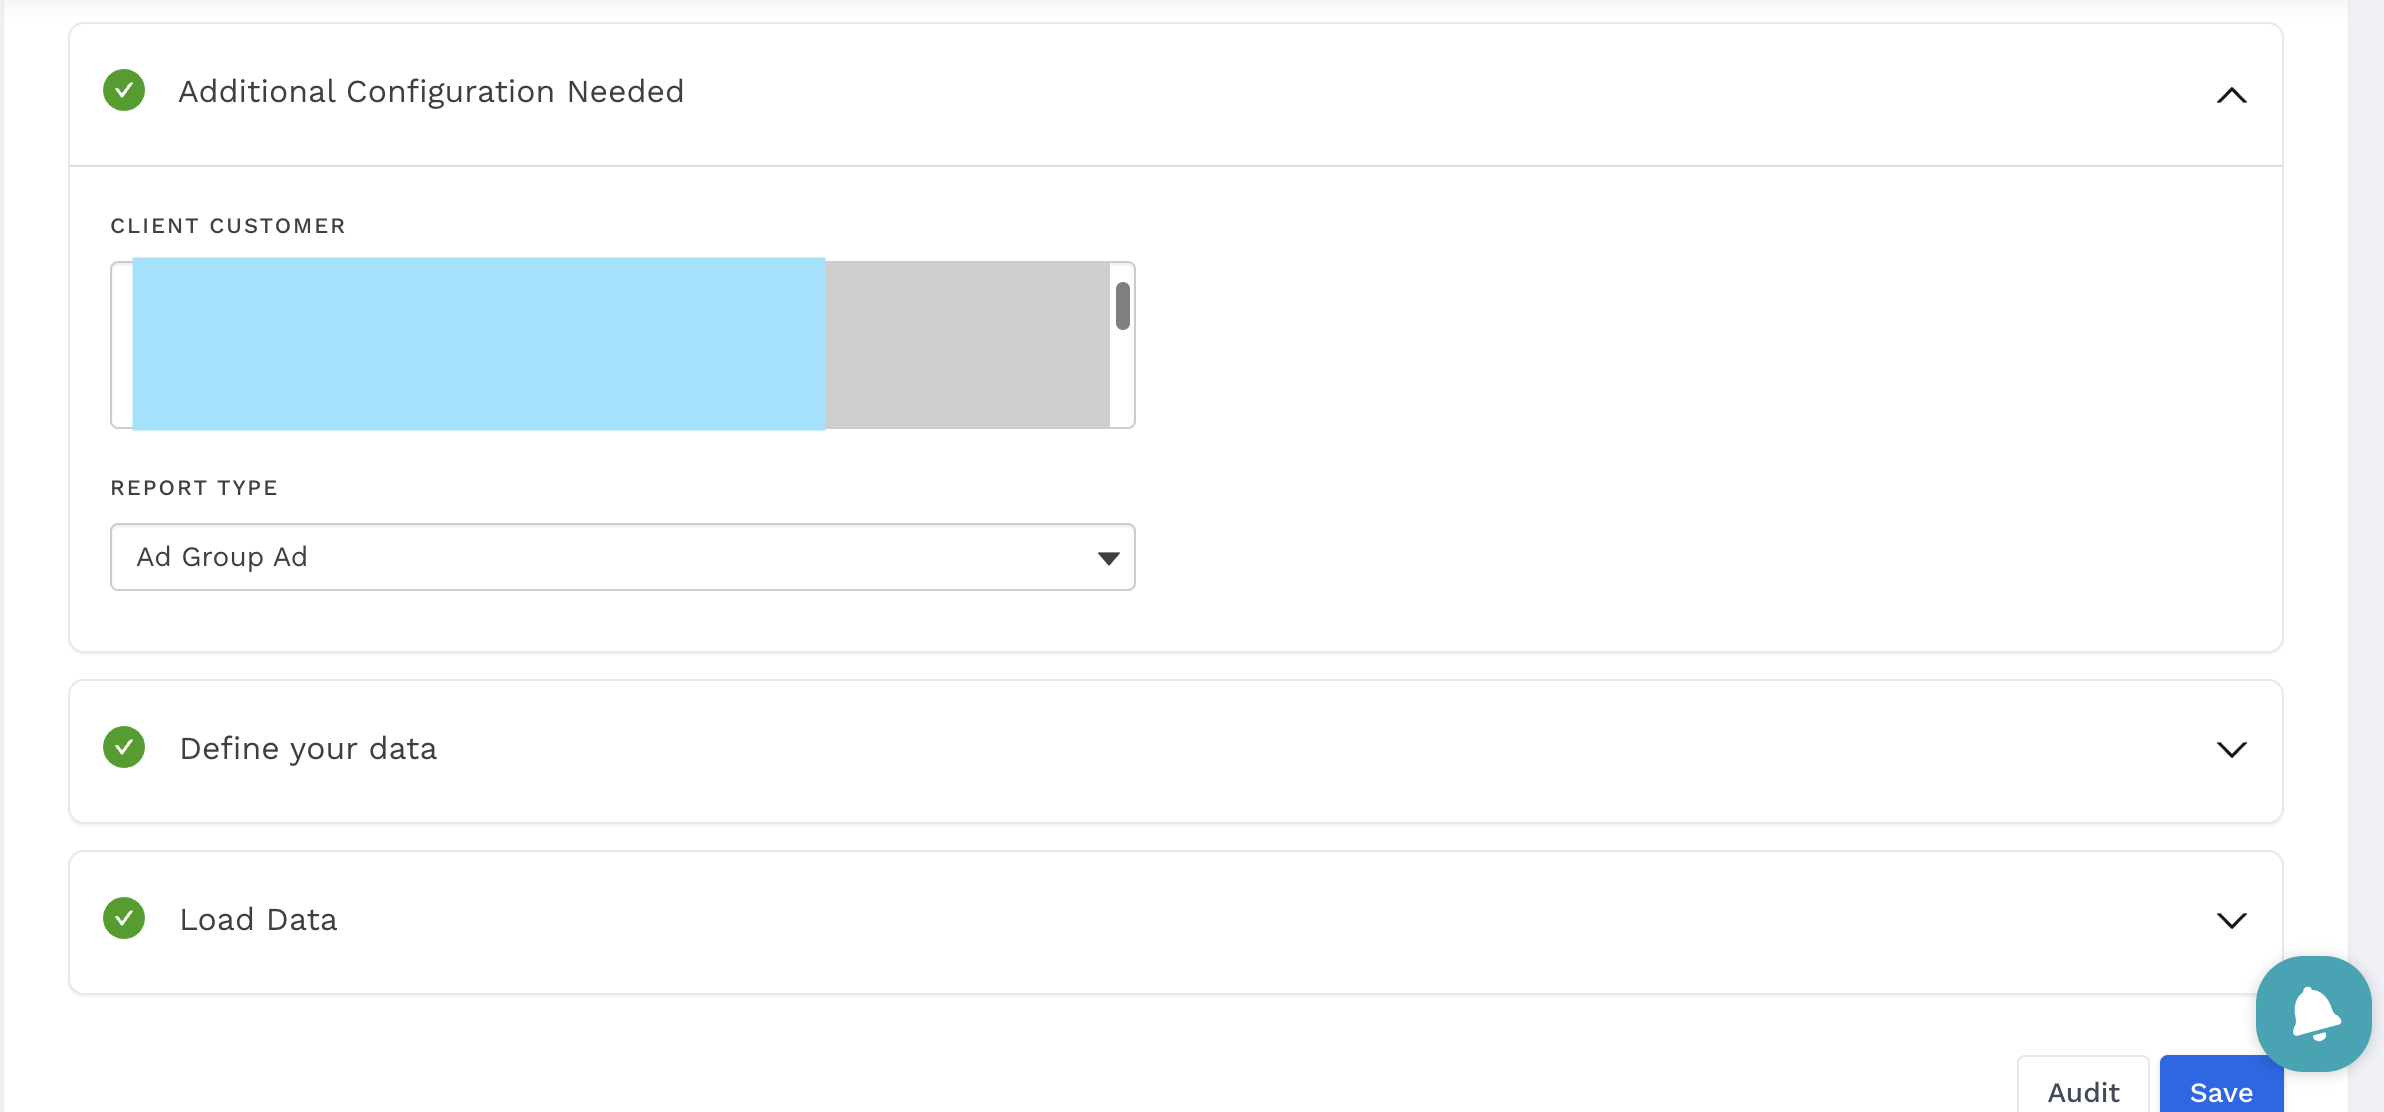Click the Ad Group Ad selected value text

pos(222,557)
